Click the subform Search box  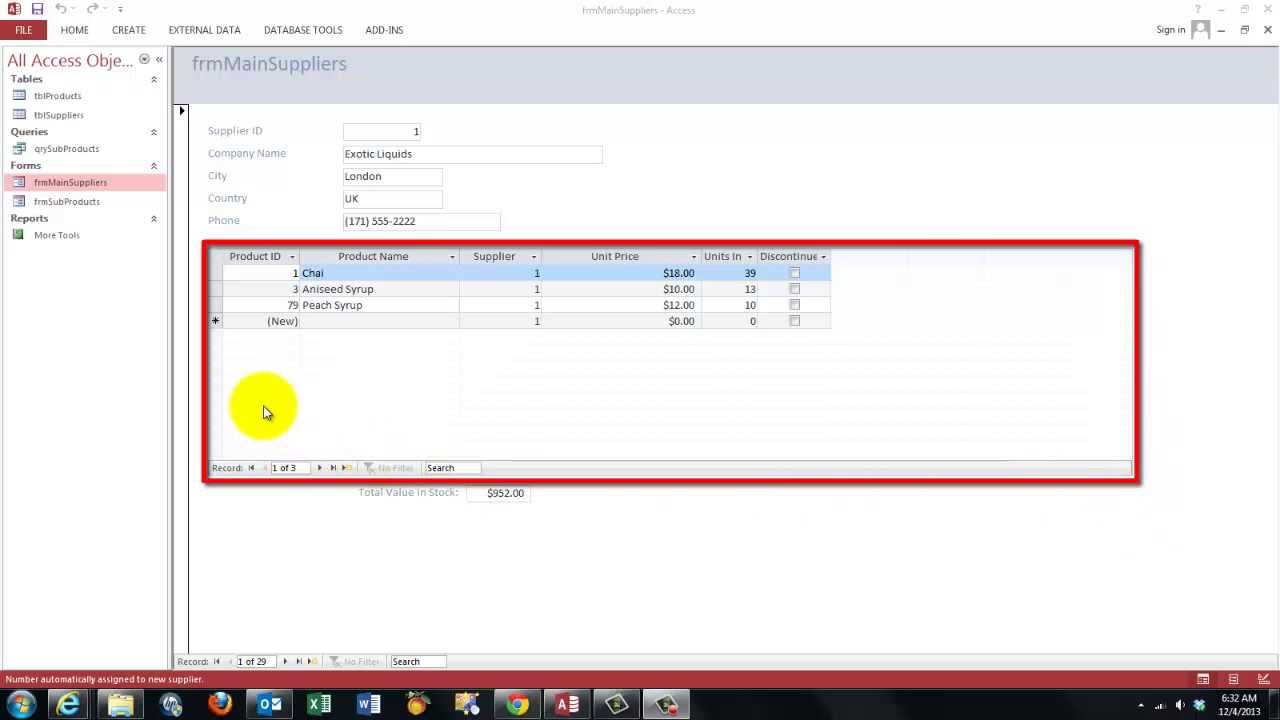452,468
